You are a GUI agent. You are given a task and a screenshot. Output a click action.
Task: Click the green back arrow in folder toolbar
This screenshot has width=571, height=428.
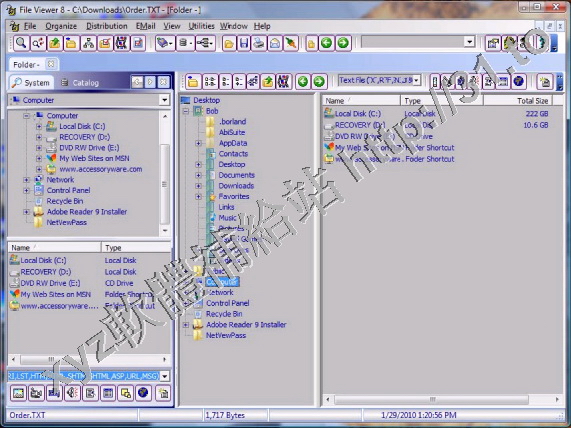pyautogui.click(x=303, y=81)
